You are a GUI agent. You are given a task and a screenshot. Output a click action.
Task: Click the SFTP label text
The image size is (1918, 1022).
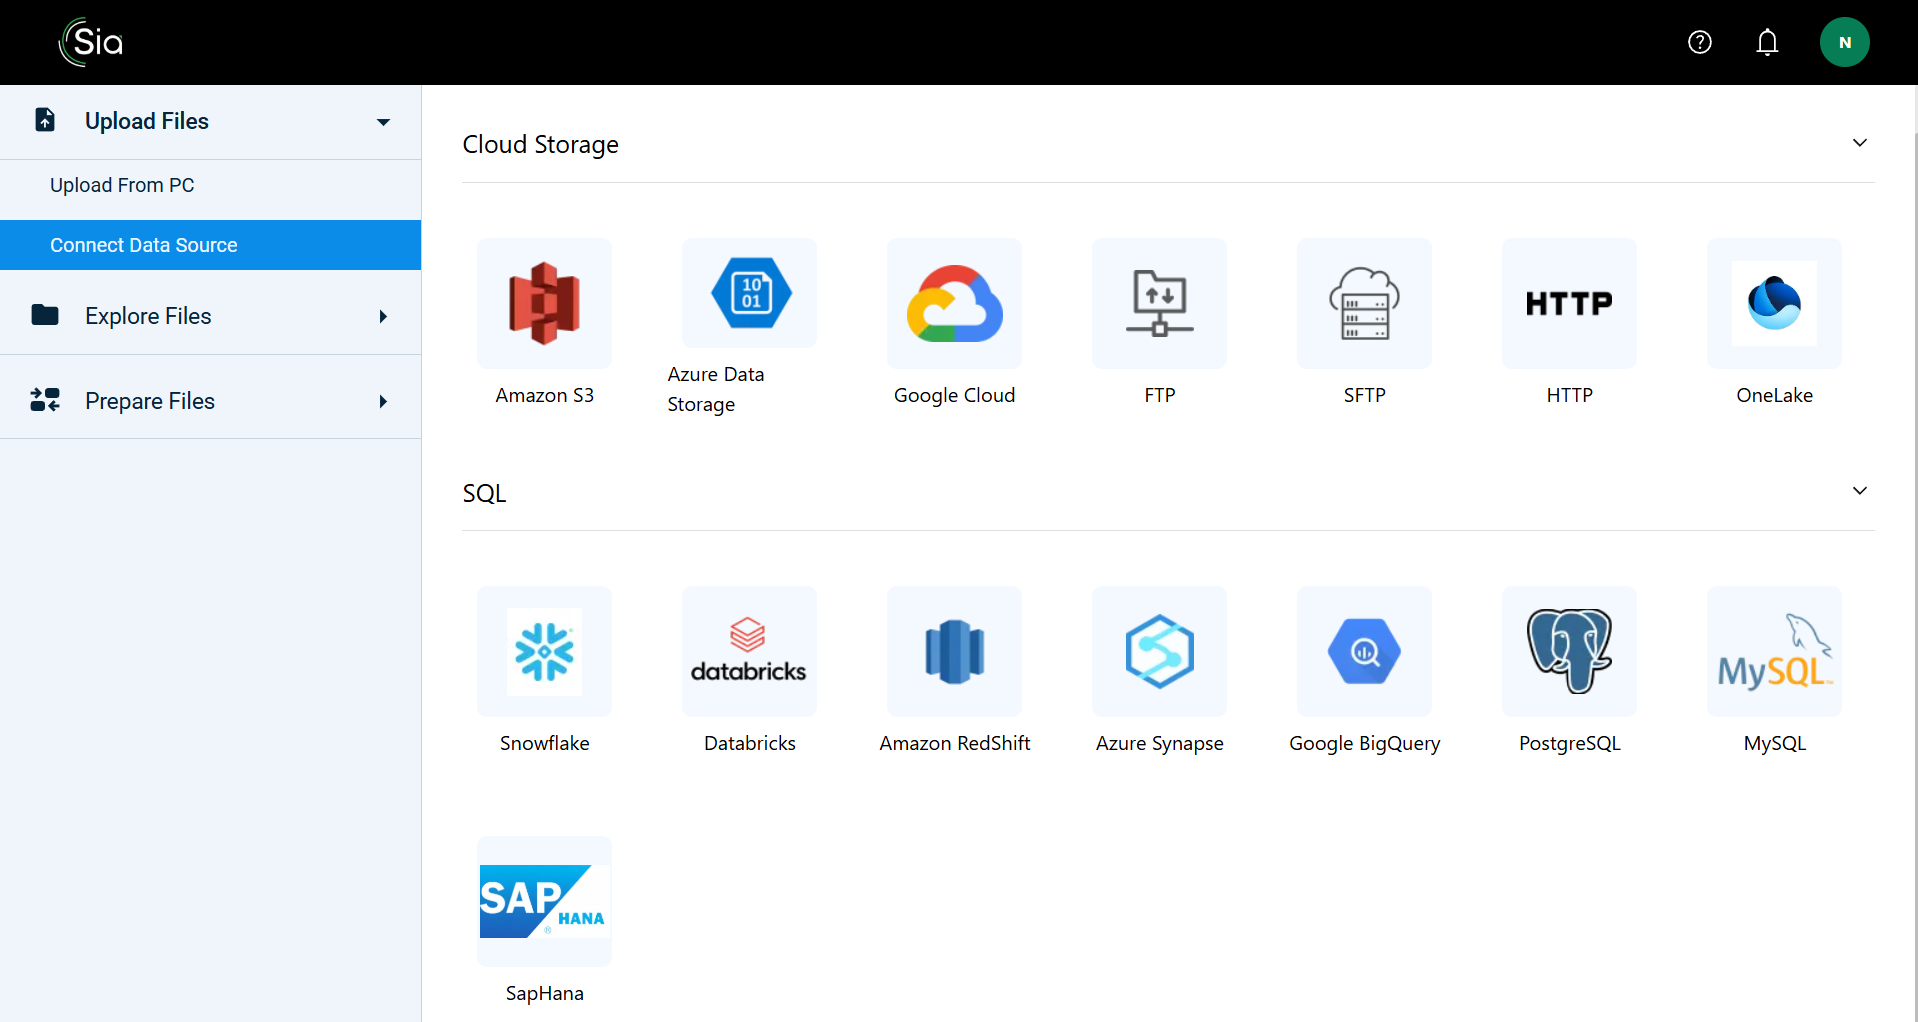(1364, 395)
